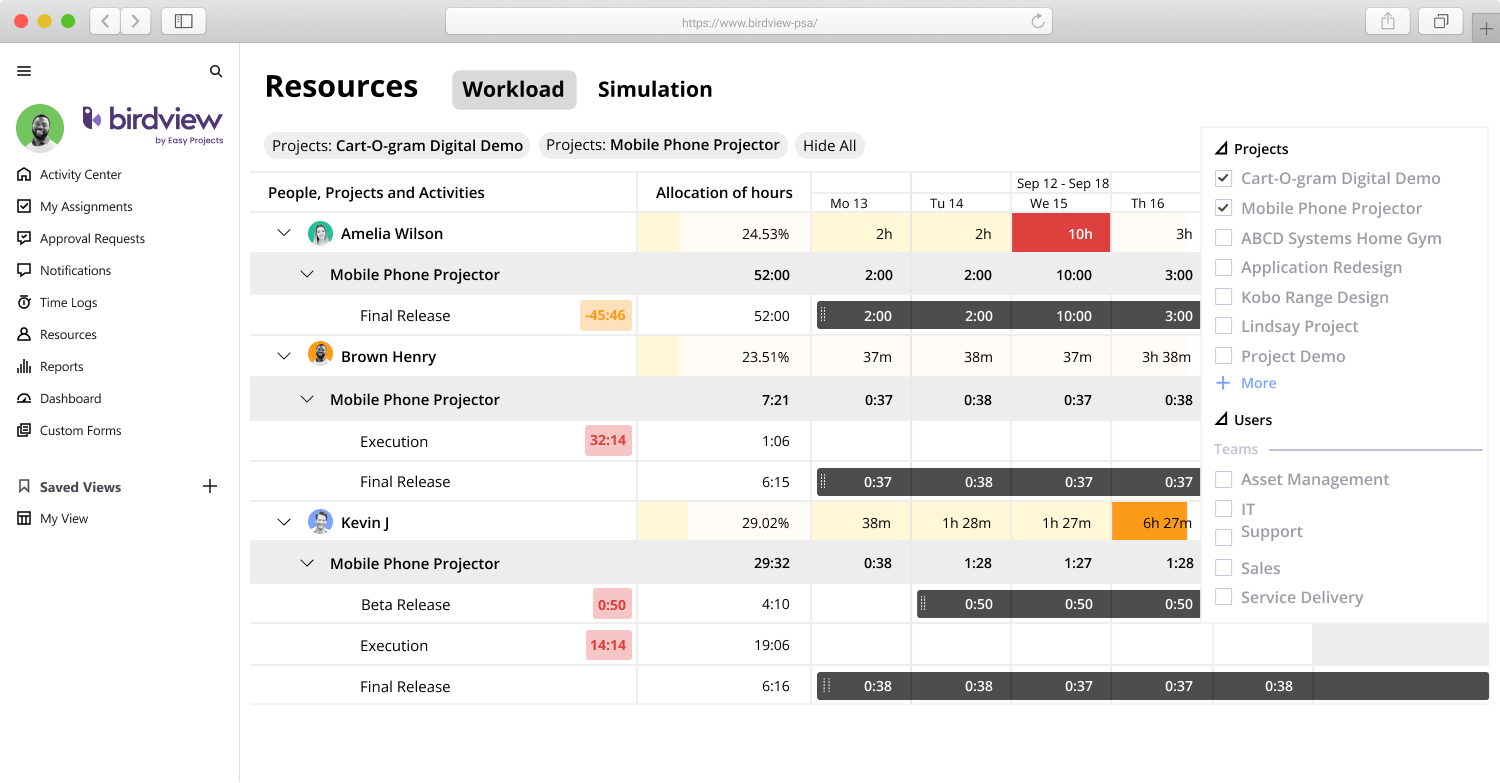Open Approval Requests

(22, 238)
